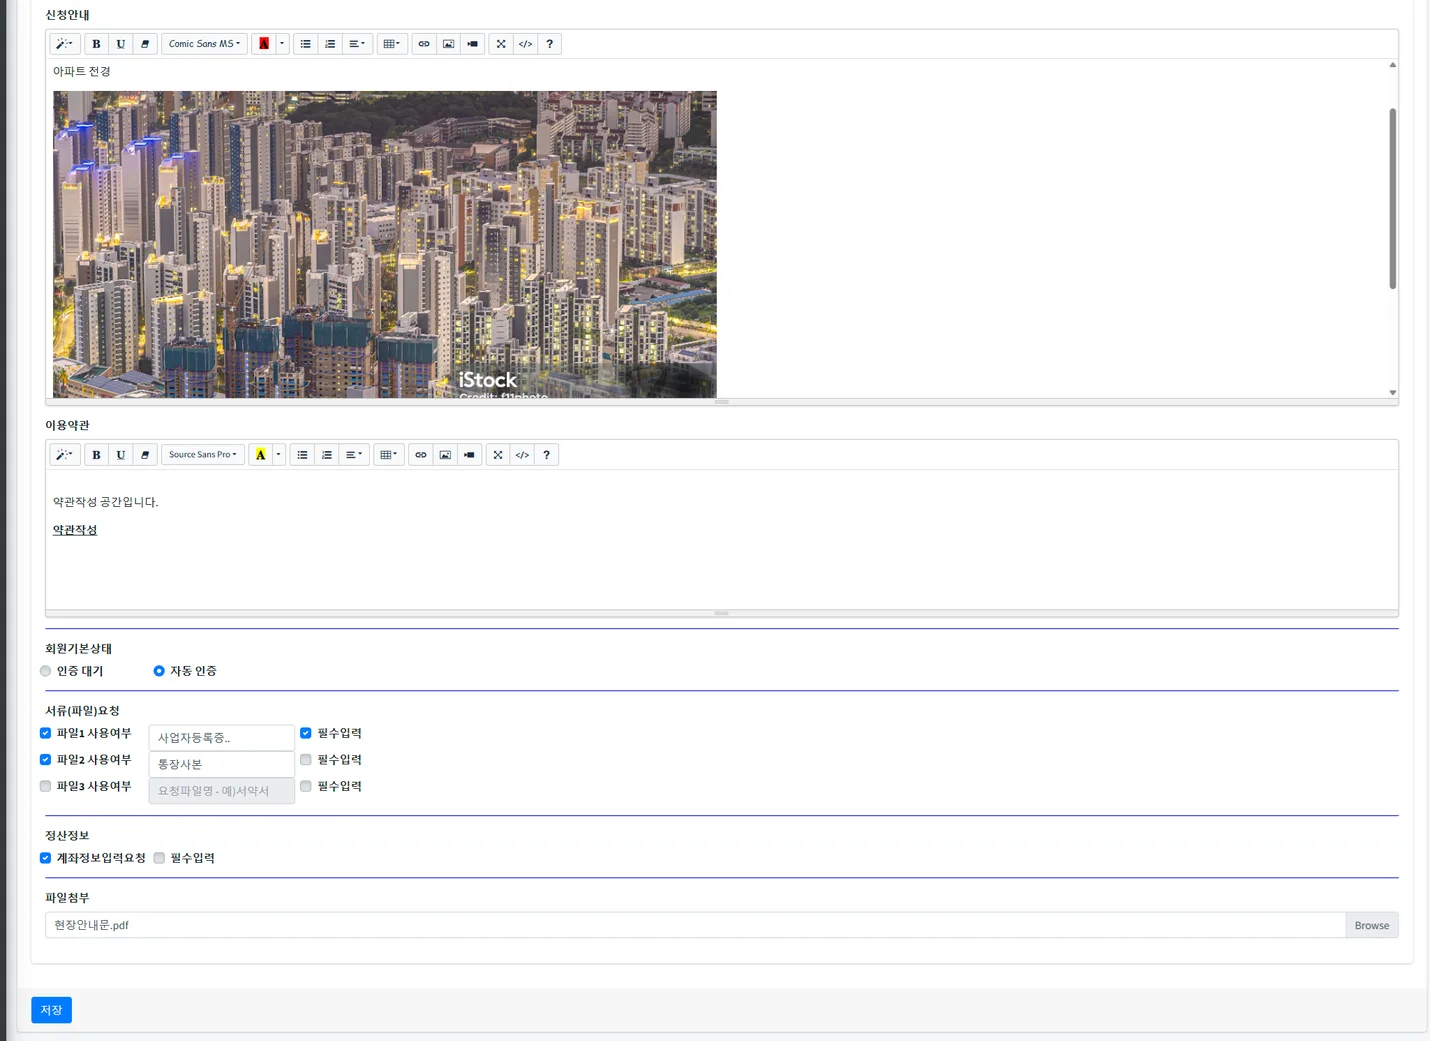Toggle 필수입력 checkbox for 사업자등록증 row

point(306,733)
